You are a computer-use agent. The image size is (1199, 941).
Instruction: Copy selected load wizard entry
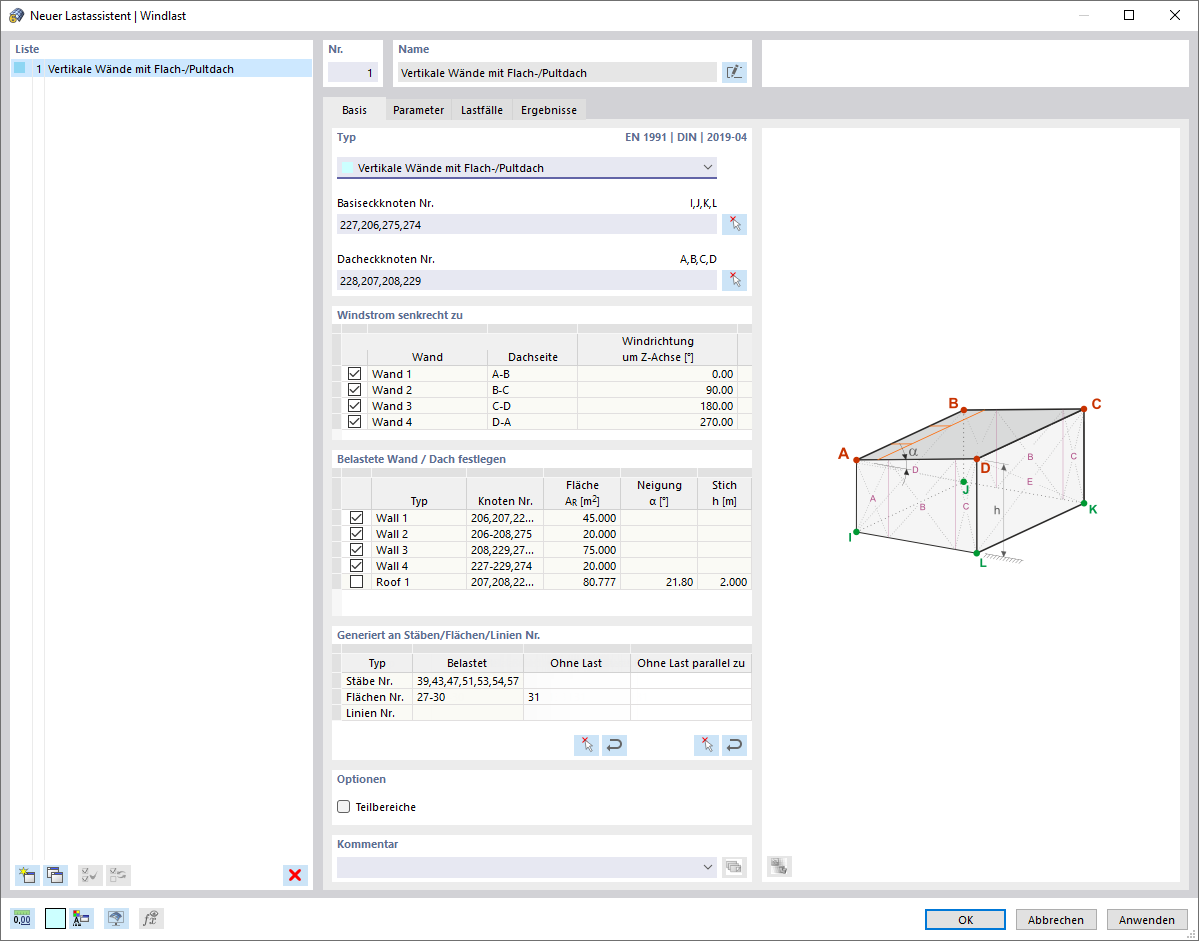click(x=55, y=874)
